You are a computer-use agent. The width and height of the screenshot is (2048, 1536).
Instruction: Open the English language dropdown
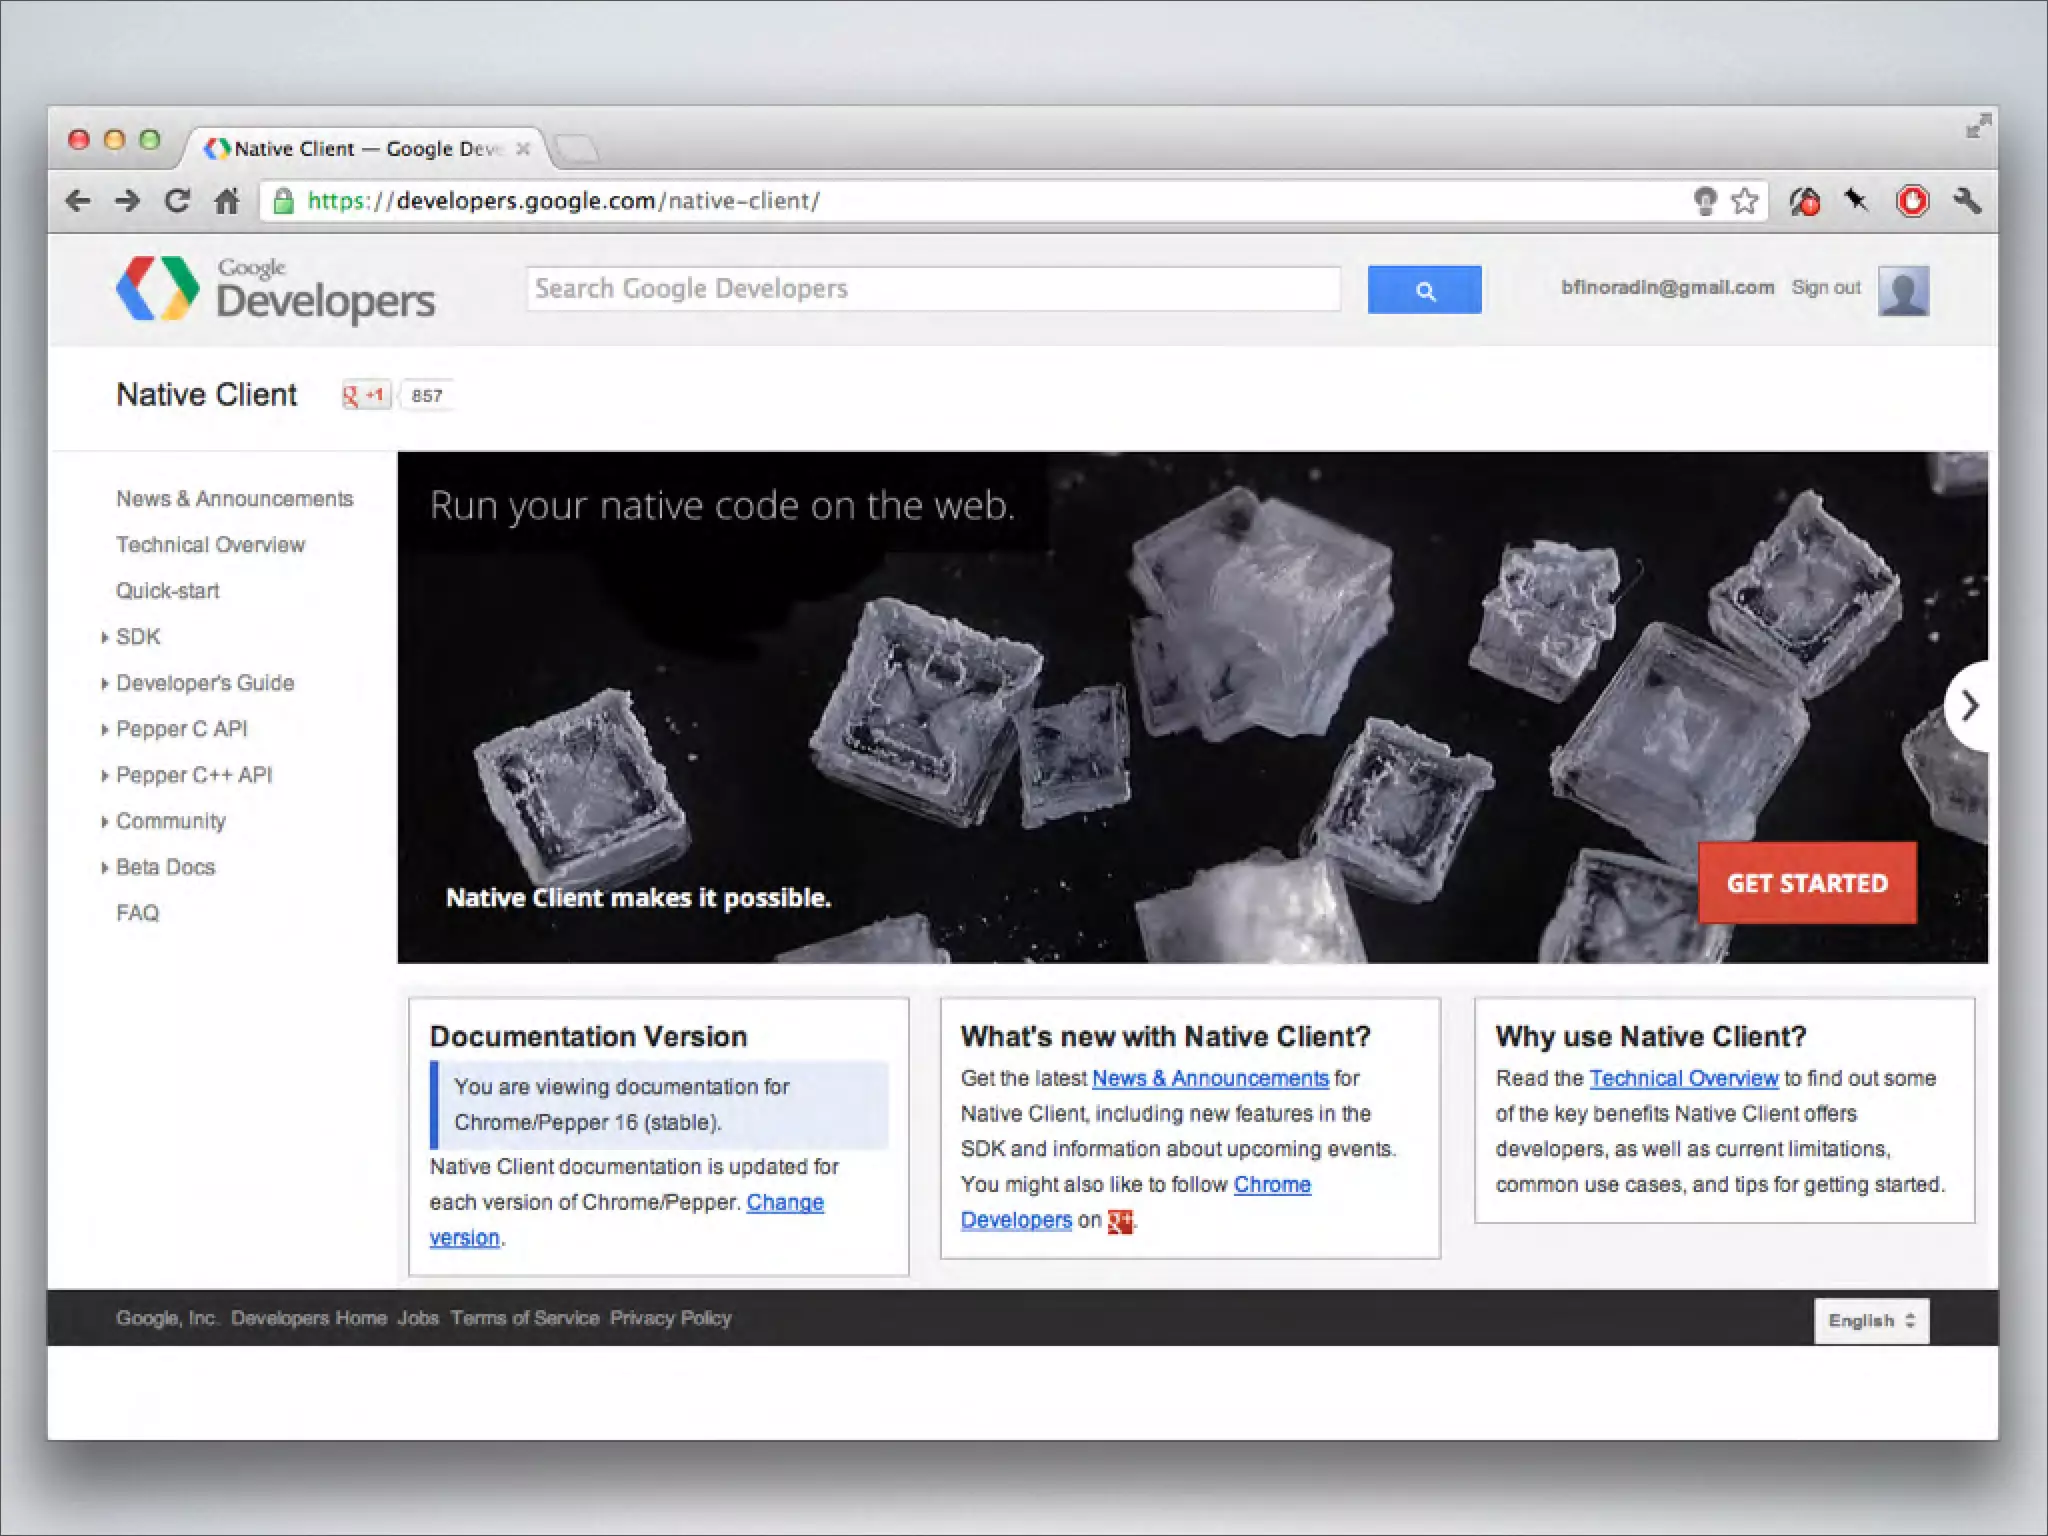(1871, 1321)
